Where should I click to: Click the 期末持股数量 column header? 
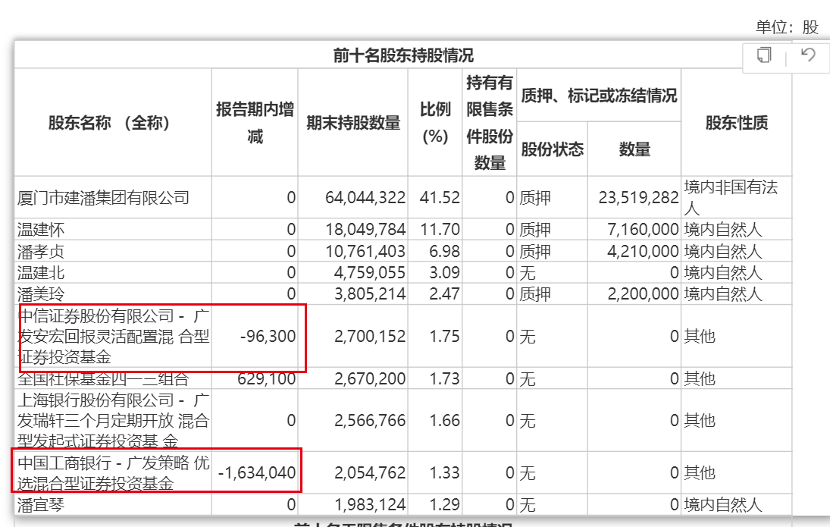tap(353, 123)
